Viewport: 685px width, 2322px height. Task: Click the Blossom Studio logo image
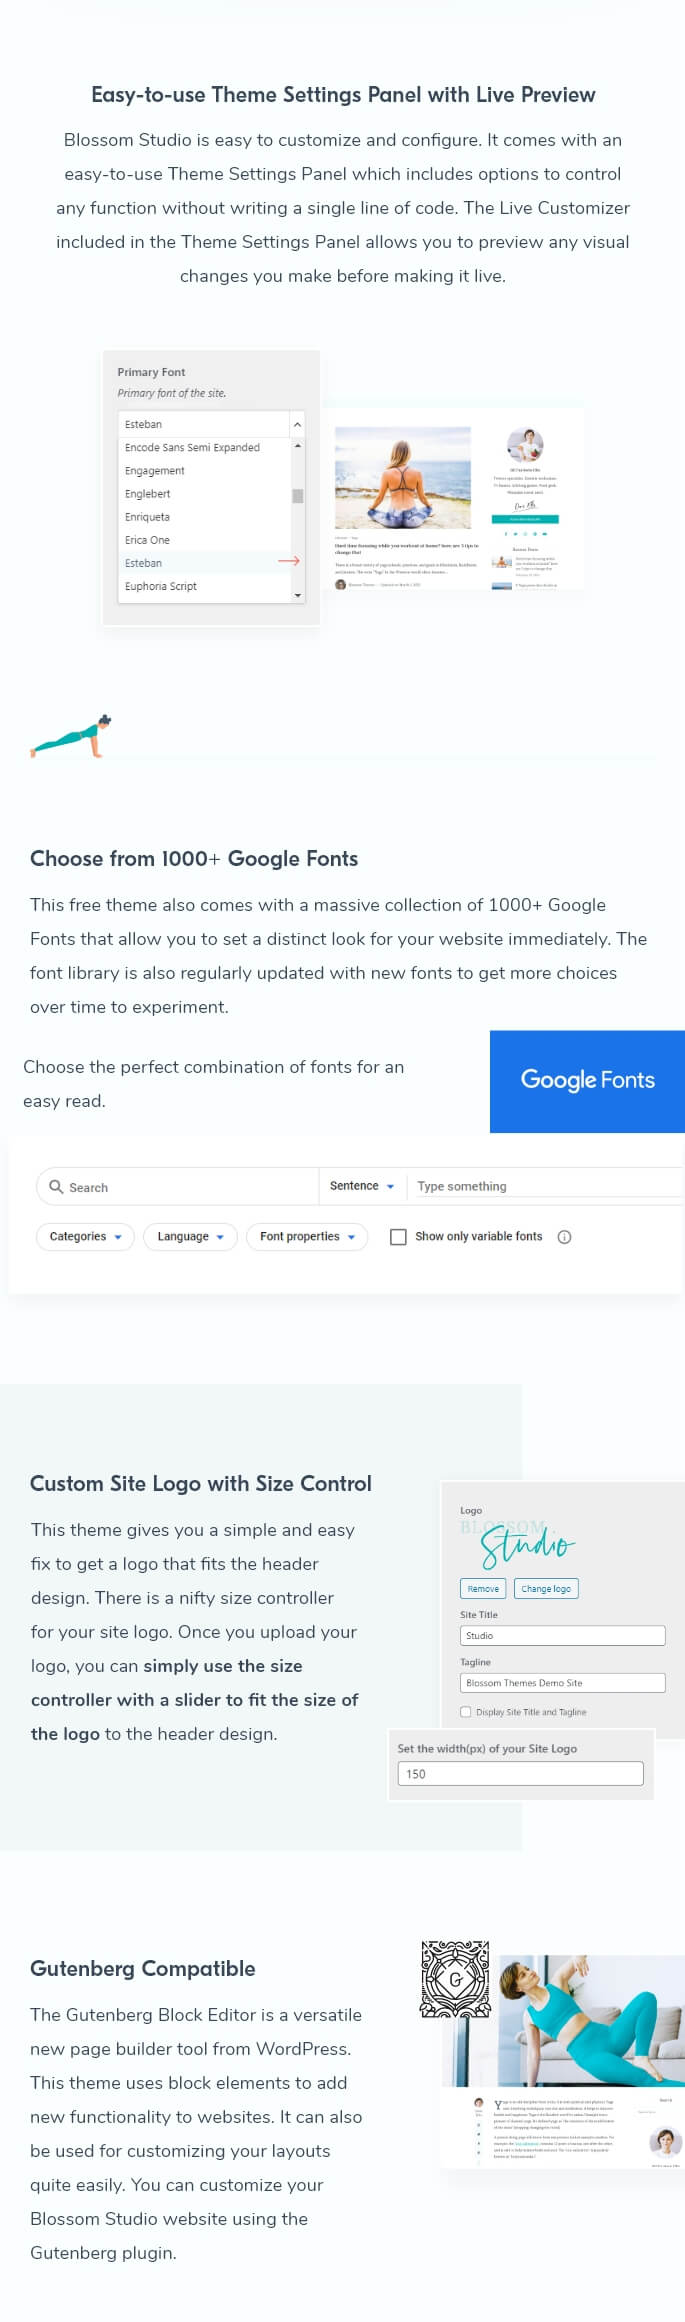pyautogui.click(x=520, y=1542)
